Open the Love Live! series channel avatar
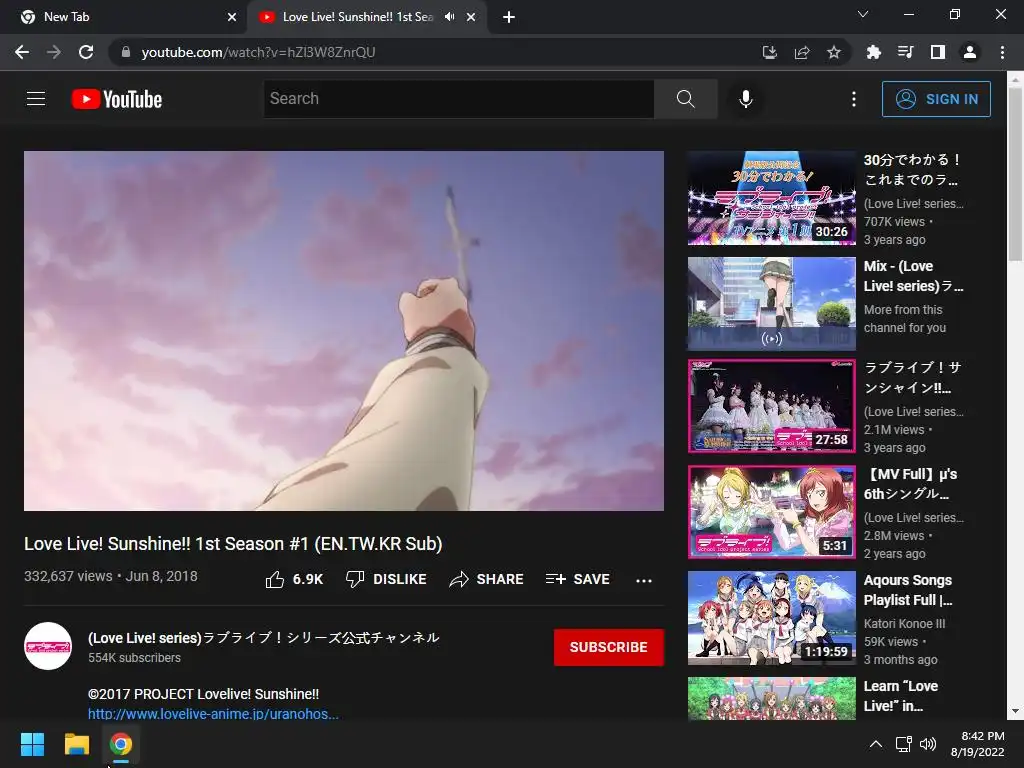The height and width of the screenshot is (768, 1024). (x=48, y=646)
